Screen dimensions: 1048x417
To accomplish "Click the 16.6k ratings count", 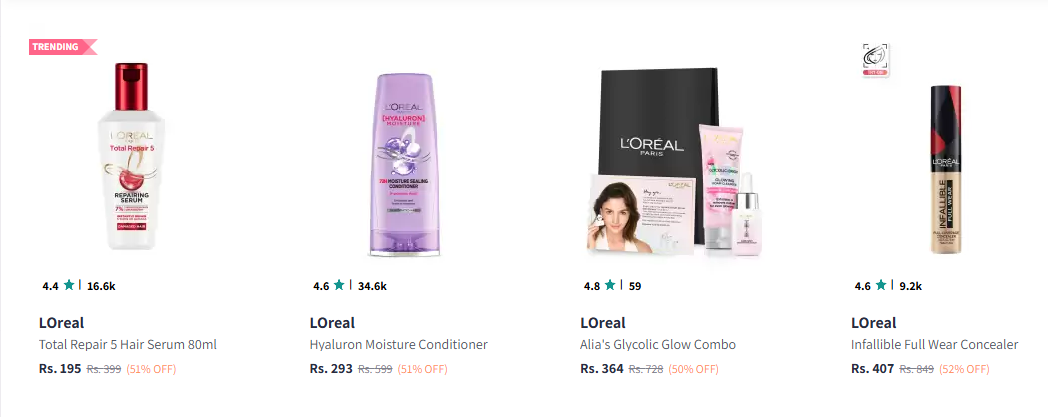I will [101, 286].
